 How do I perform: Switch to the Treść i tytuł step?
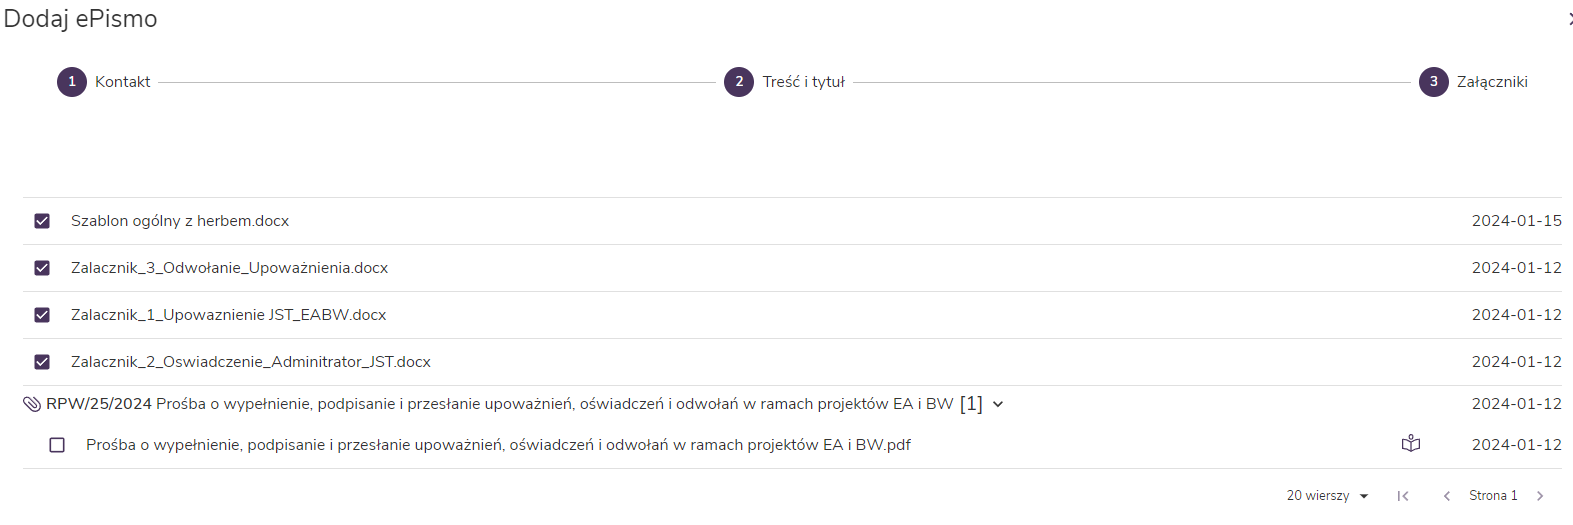pos(803,82)
